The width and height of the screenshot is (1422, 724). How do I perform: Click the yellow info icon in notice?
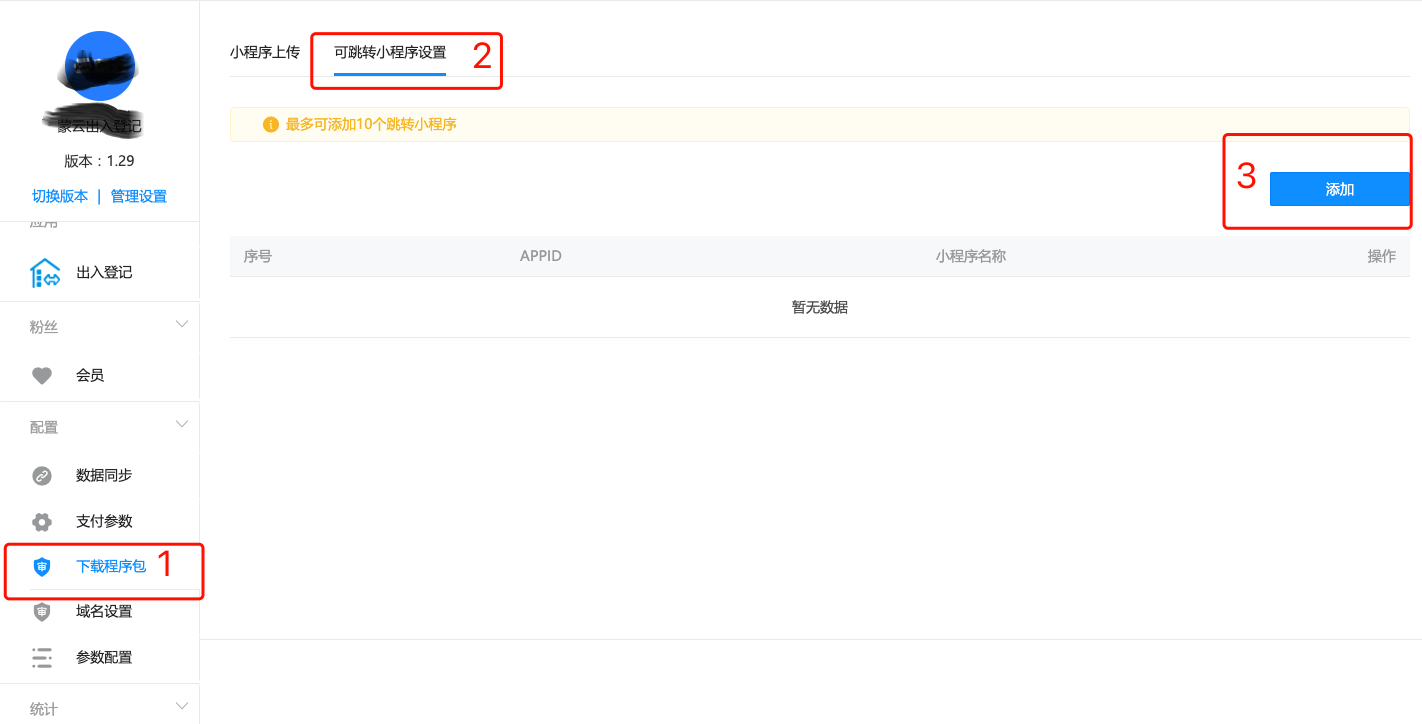point(270,125)
